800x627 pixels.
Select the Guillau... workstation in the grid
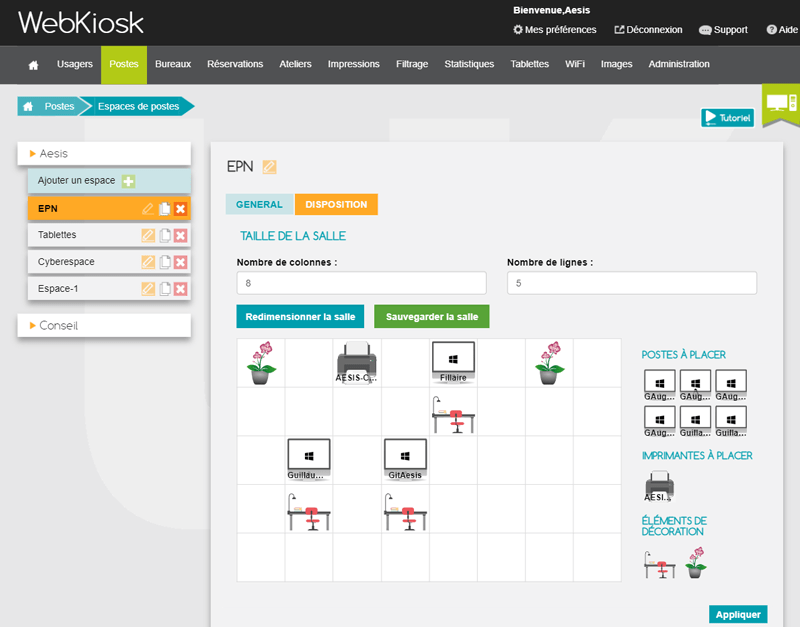click(x=309, y=459)
